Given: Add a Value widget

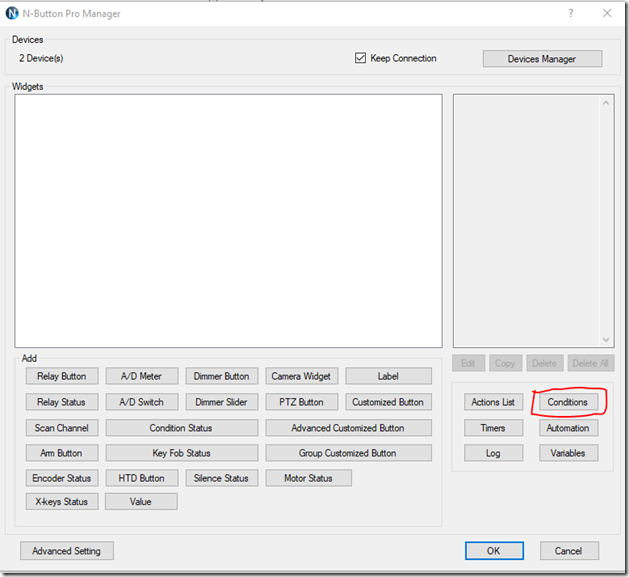Looking at the screenshot, I should coord(141,502).
